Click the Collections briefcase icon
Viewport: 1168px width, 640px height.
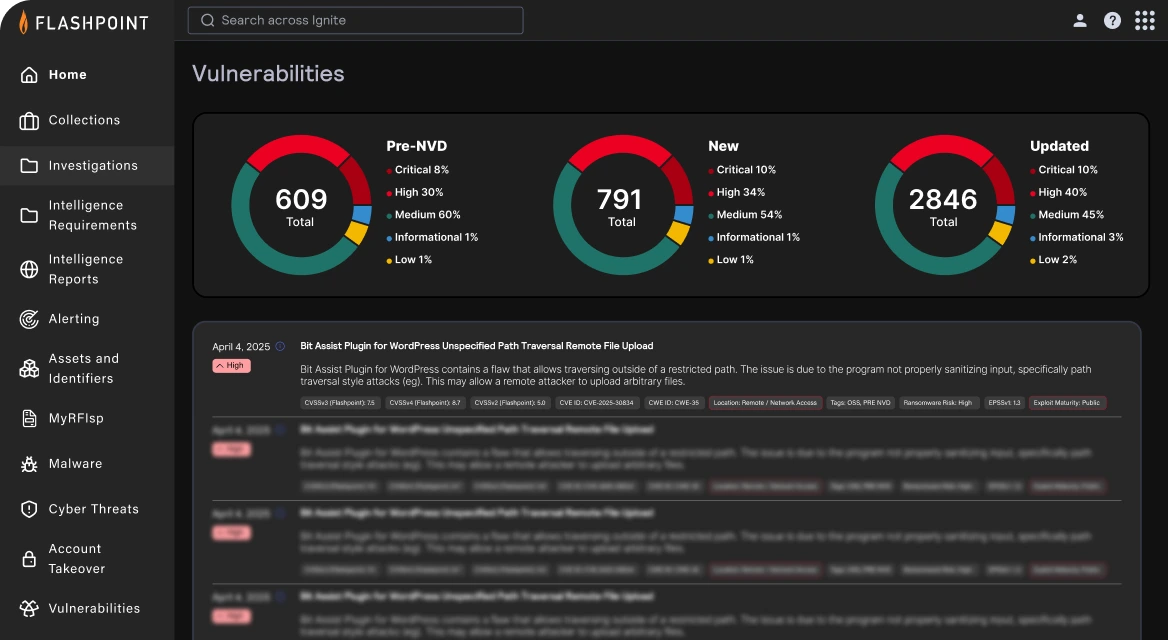pos(29,121)
